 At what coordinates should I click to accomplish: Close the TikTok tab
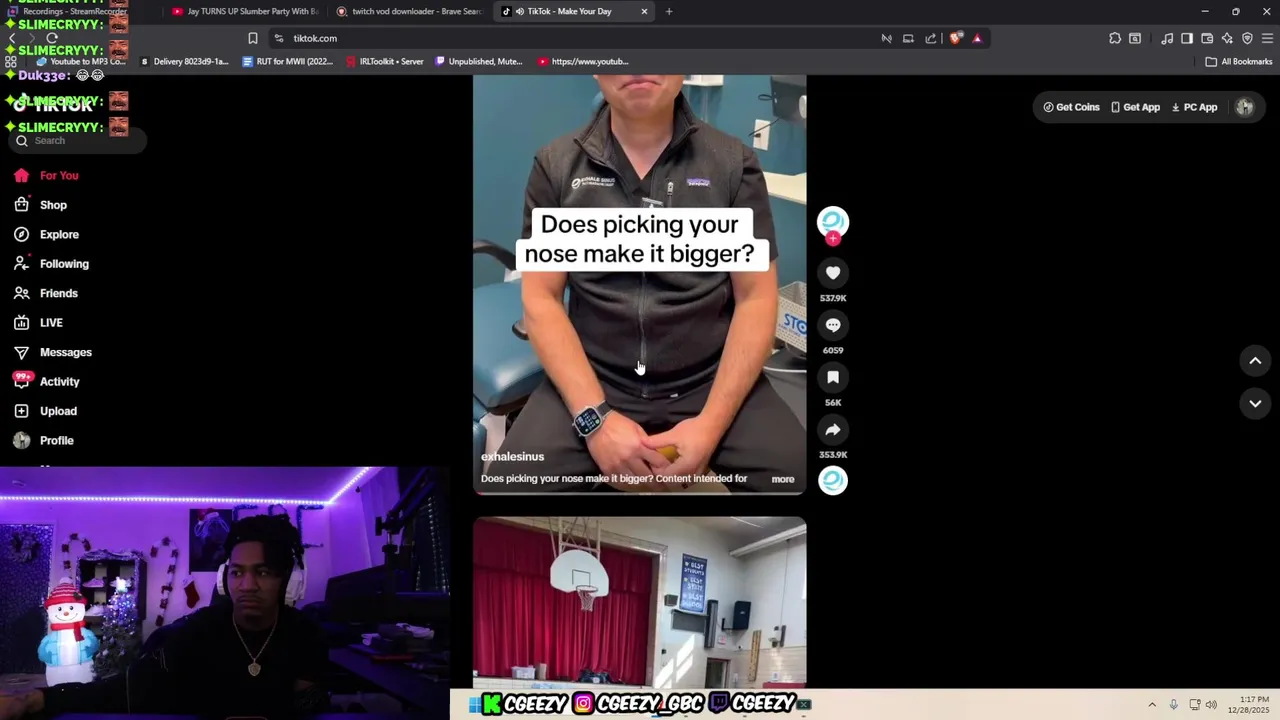click(x=644, y=11)
